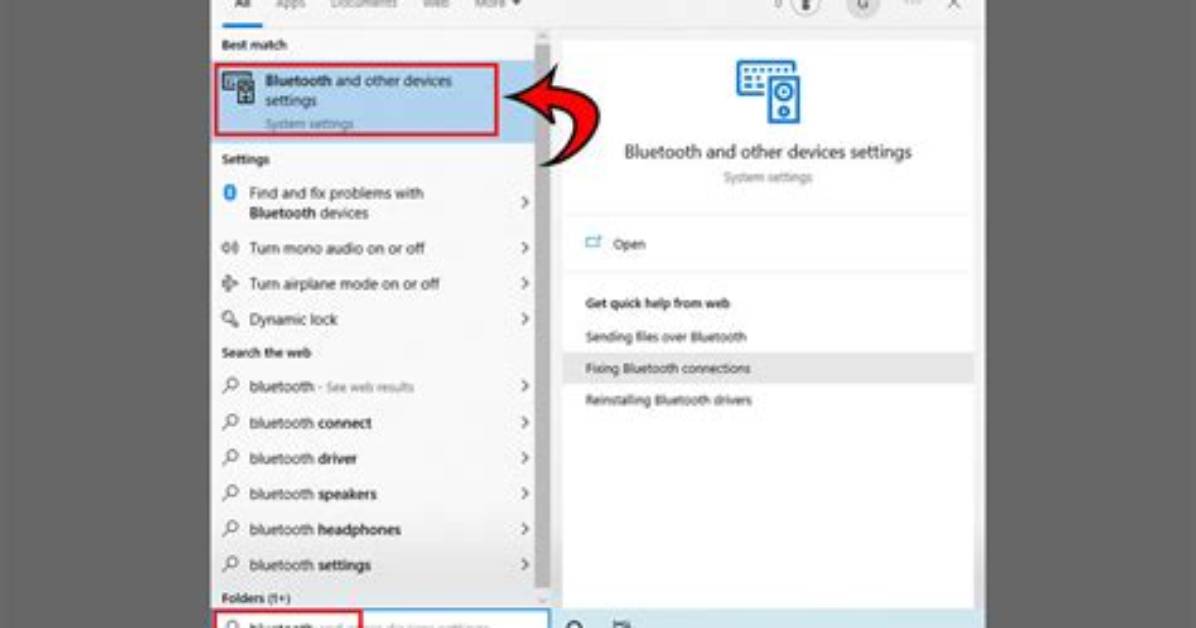Select bluetooth settings web suggestion
This screenshot has width=1196, height=628.
point(310,565)
